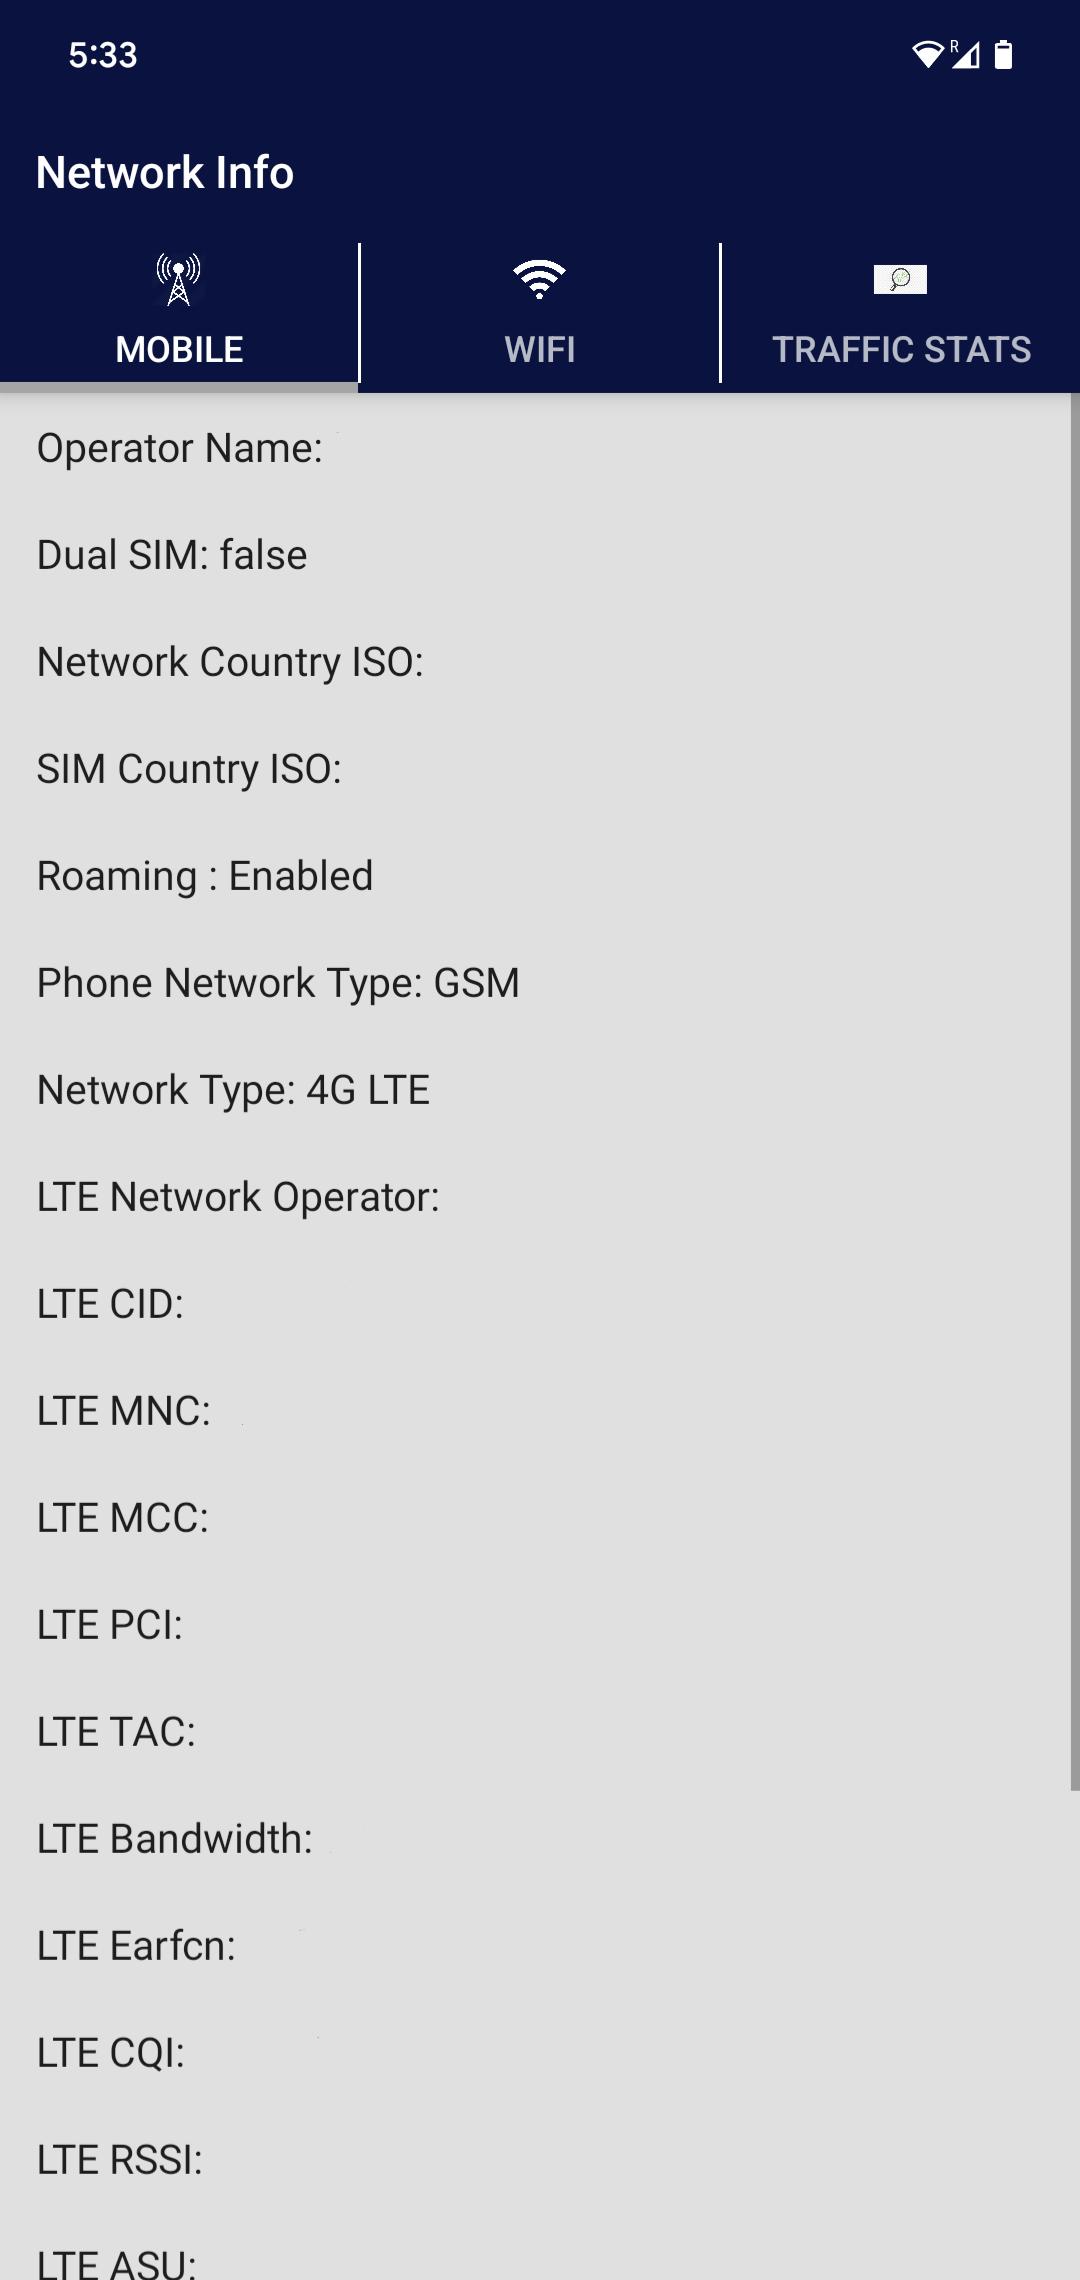The height and width of the screenshot is (2280, 1080).
Task: Tap the traffic stats magnifier icon
Action: tap(900, 279)
